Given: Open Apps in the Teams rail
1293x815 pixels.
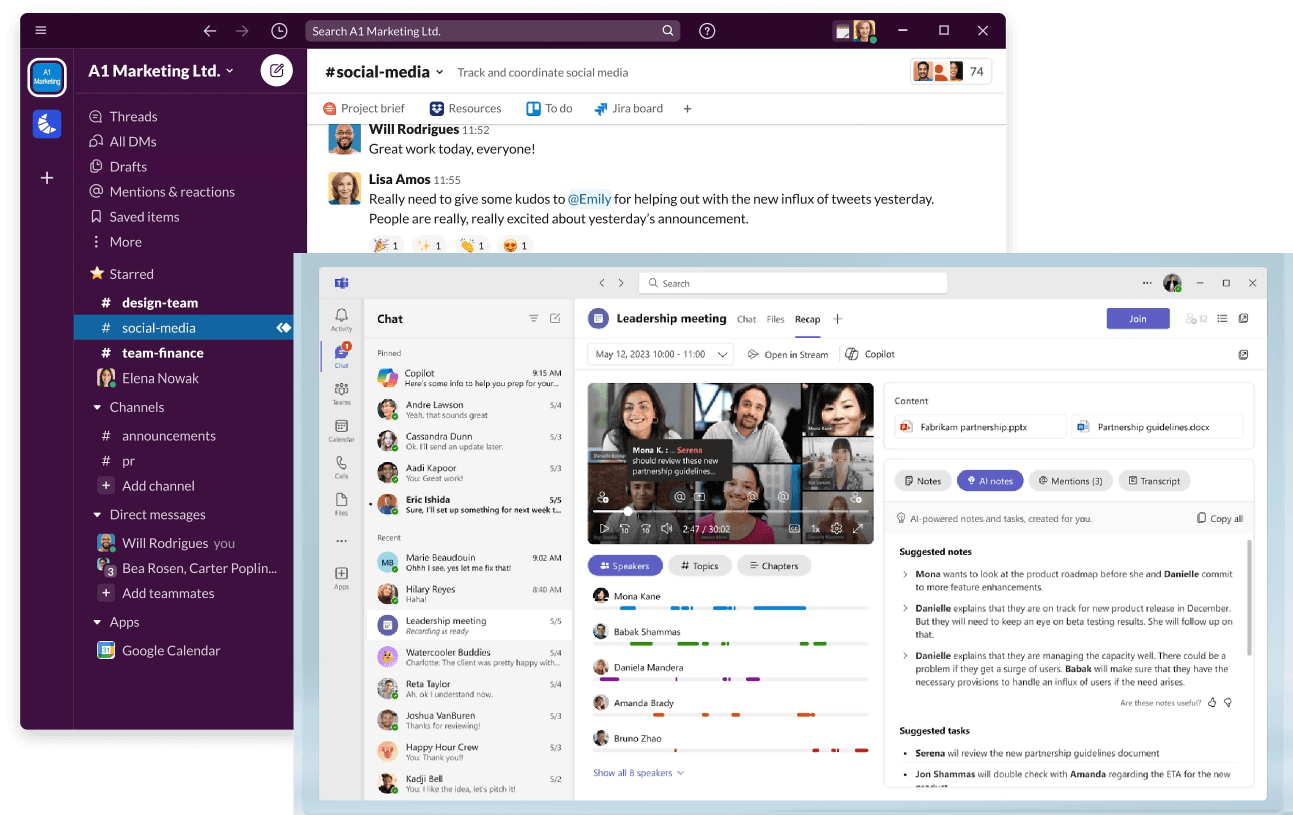Looking at the screenshot, I should point(342,578).
